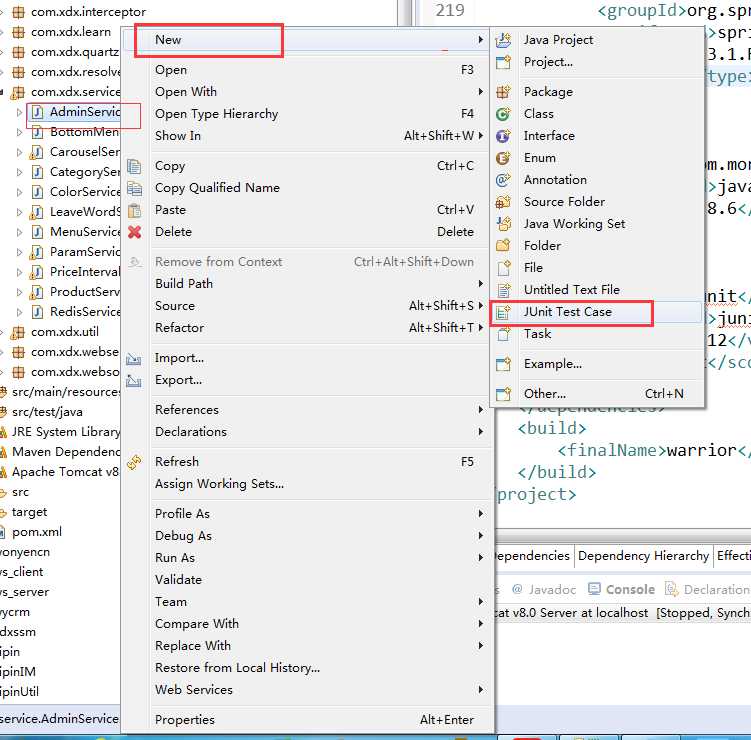The width and height of the screenshot is (751, 740).
Task: Expand the AdminService tree node arrow
Action: pyautogui.click(x=19, y=112)
